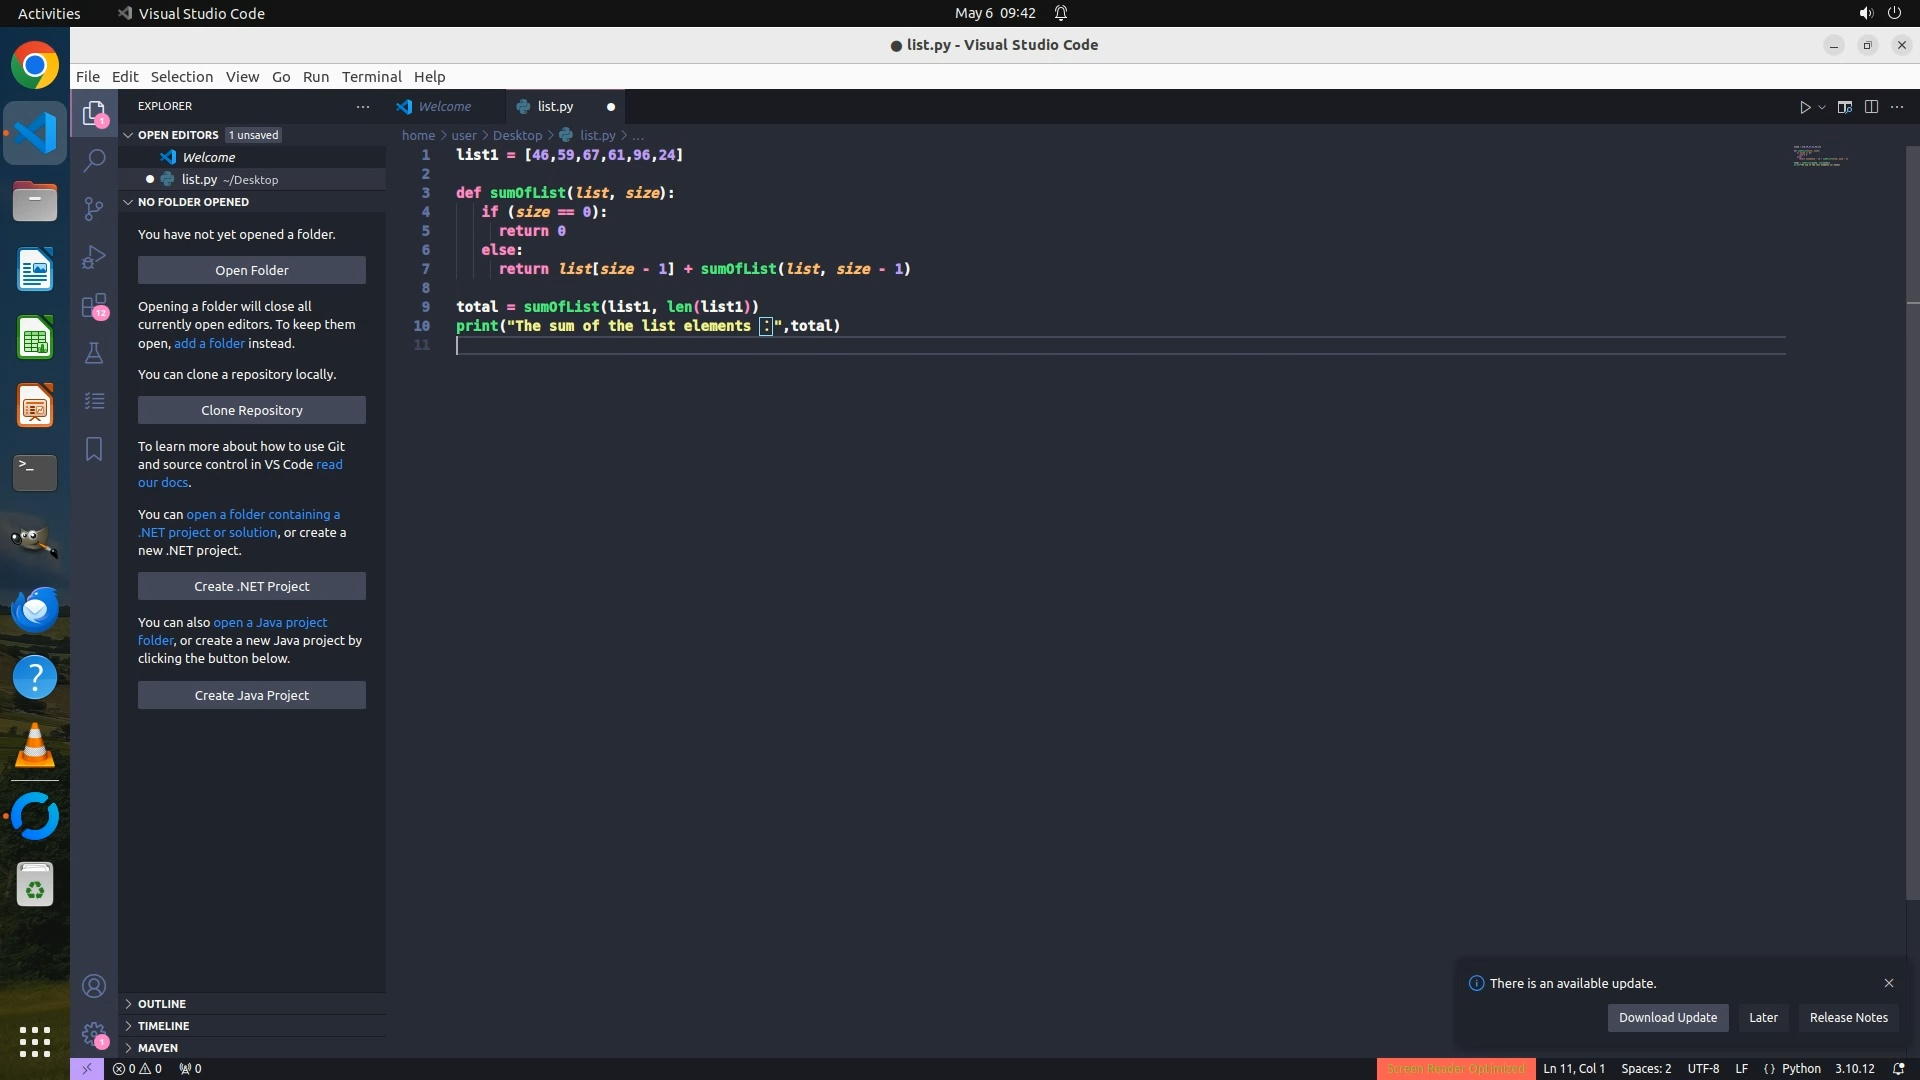Image resolution: width=1920 pixels, height=1080 pixels.
Task: Open Run and Debug view icon
Action: pos(94,257)
